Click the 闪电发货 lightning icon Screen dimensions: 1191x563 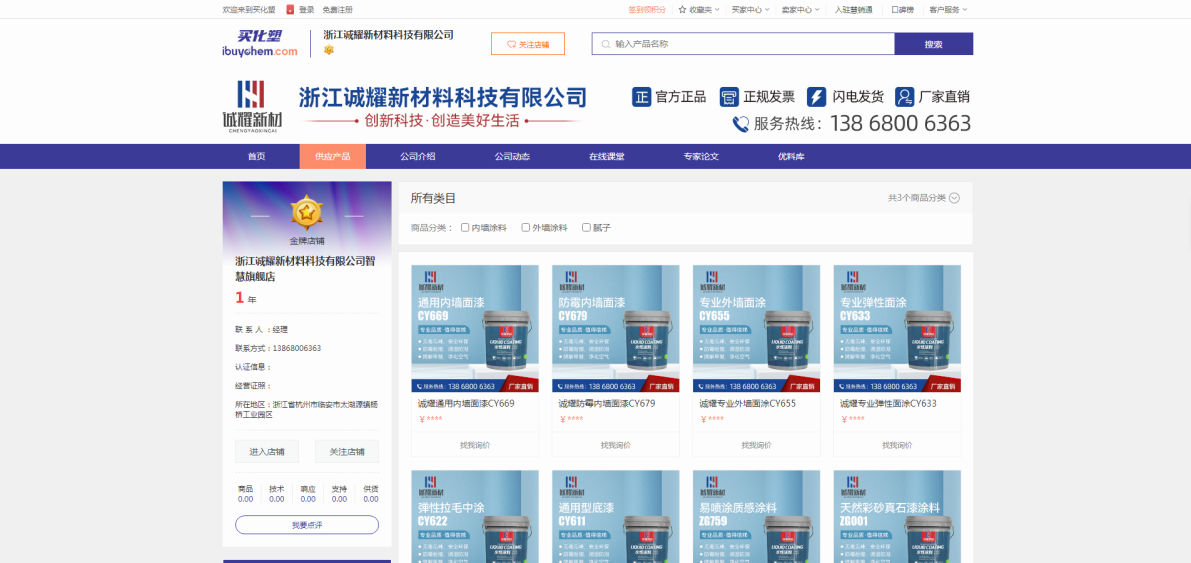click(817, 96)
